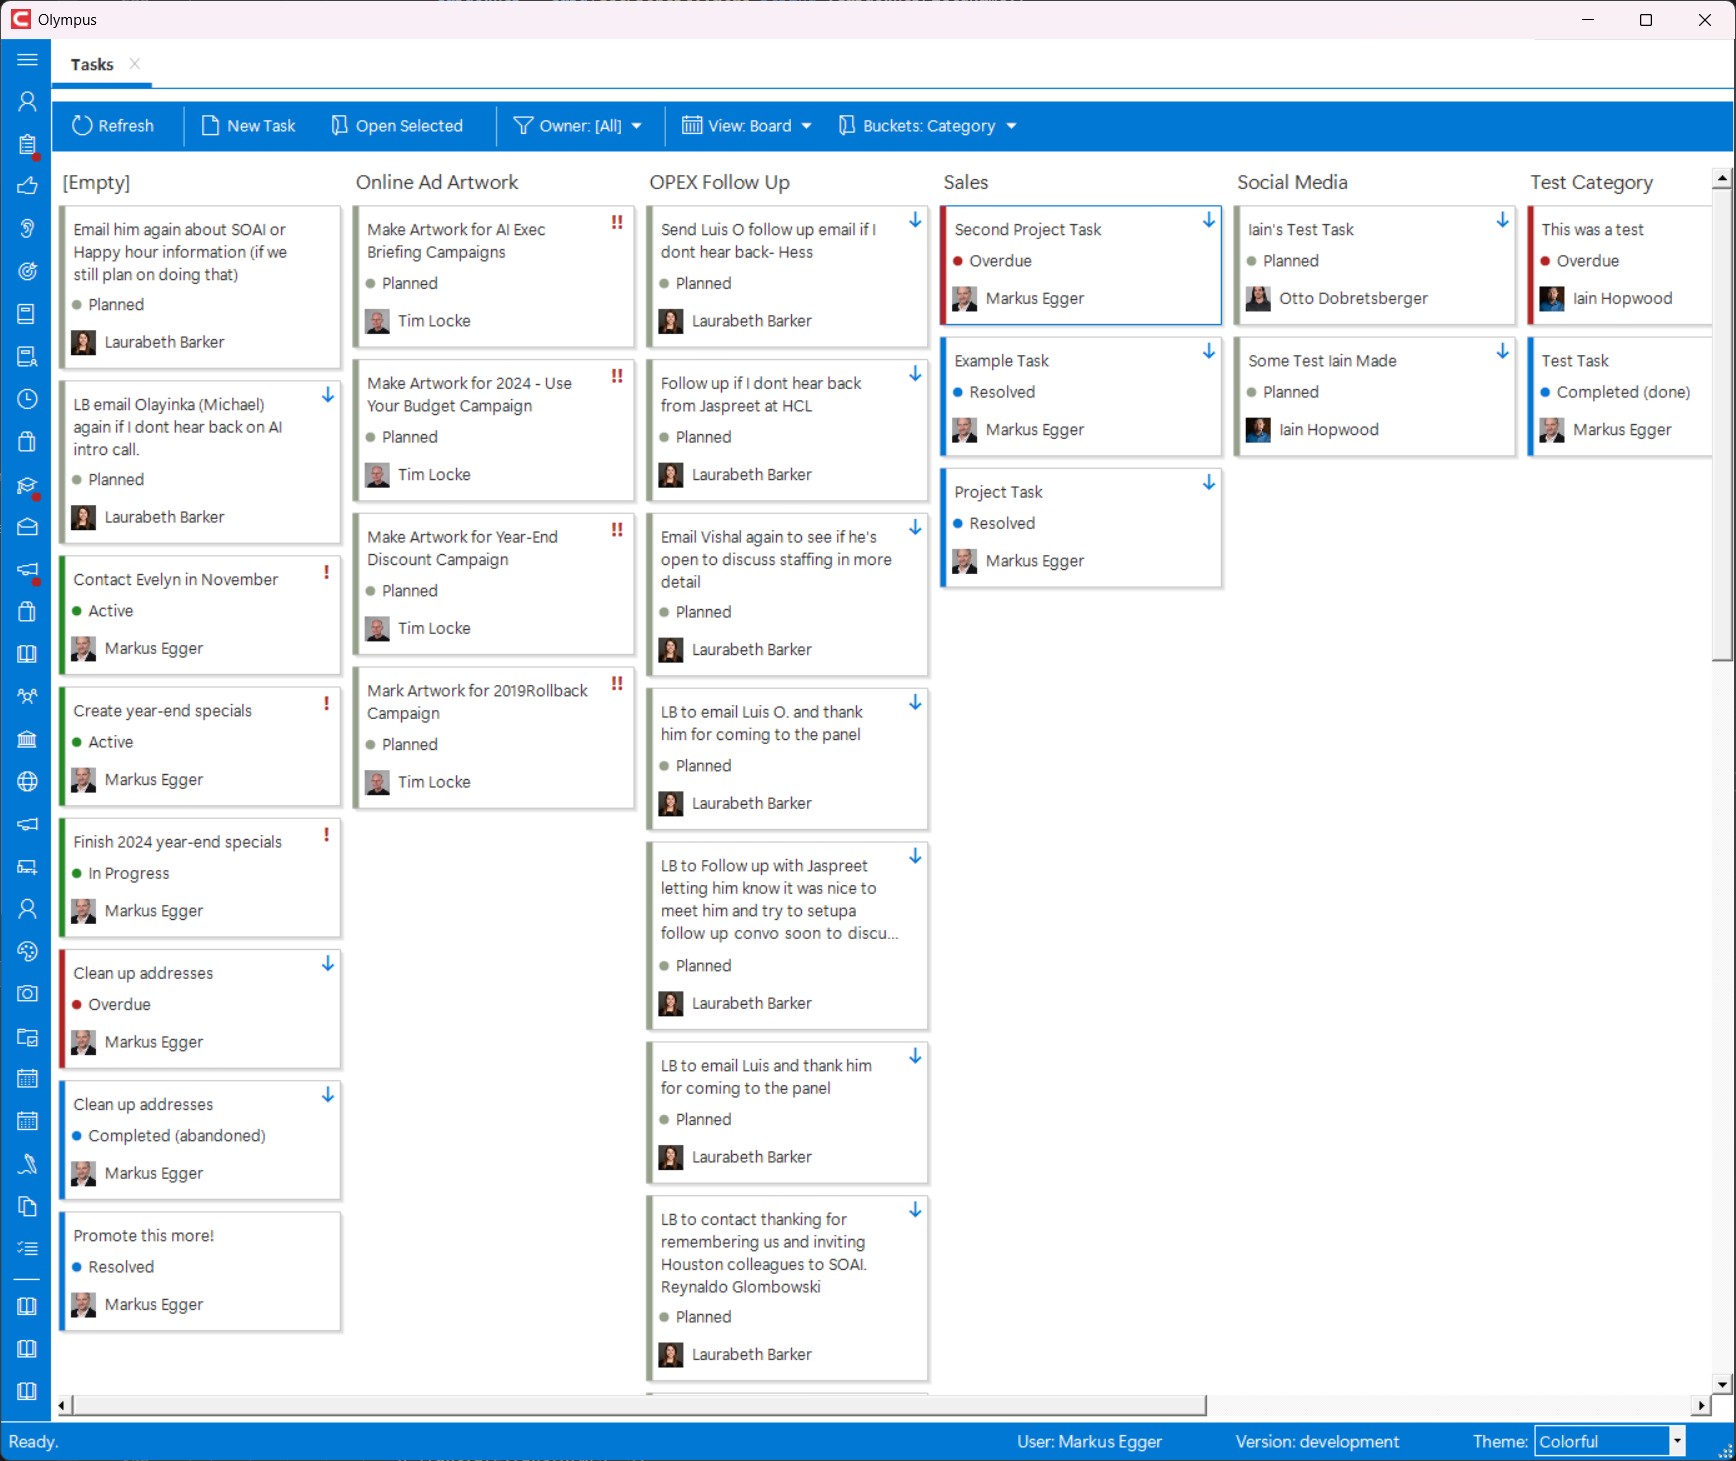Click the book-with-person sidebar icon
Image resolution: width=1736 pixels, height=1461 pixels.
tap(27, 356)
